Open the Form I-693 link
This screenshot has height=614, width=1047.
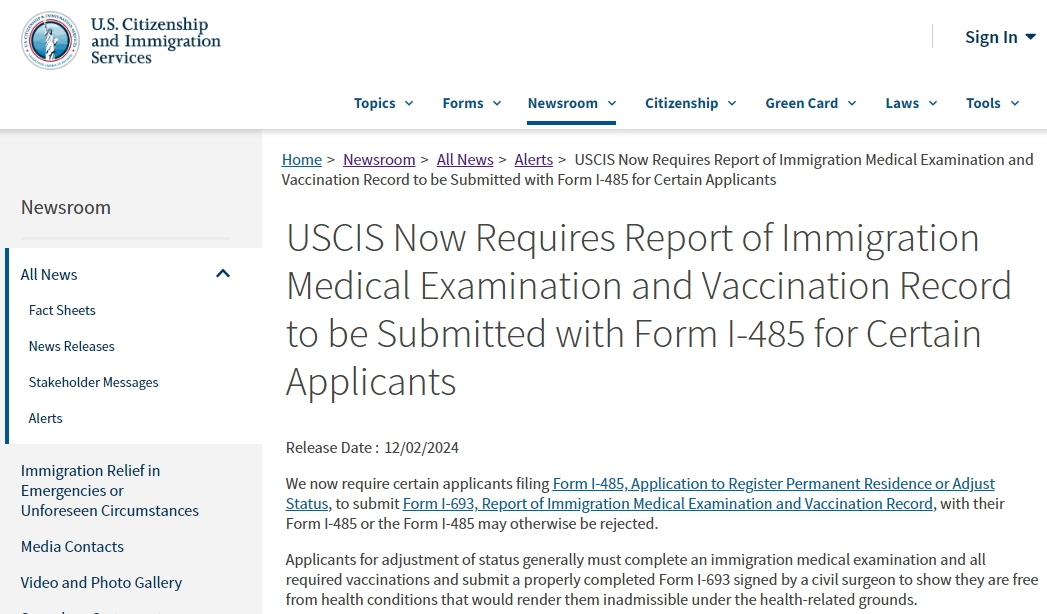tap(667, 504)
